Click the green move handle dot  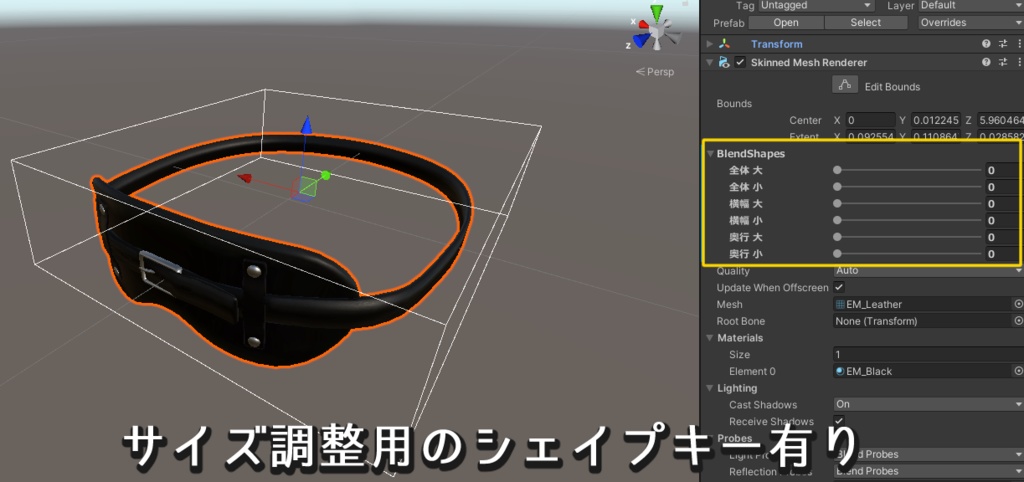[326, 176]
